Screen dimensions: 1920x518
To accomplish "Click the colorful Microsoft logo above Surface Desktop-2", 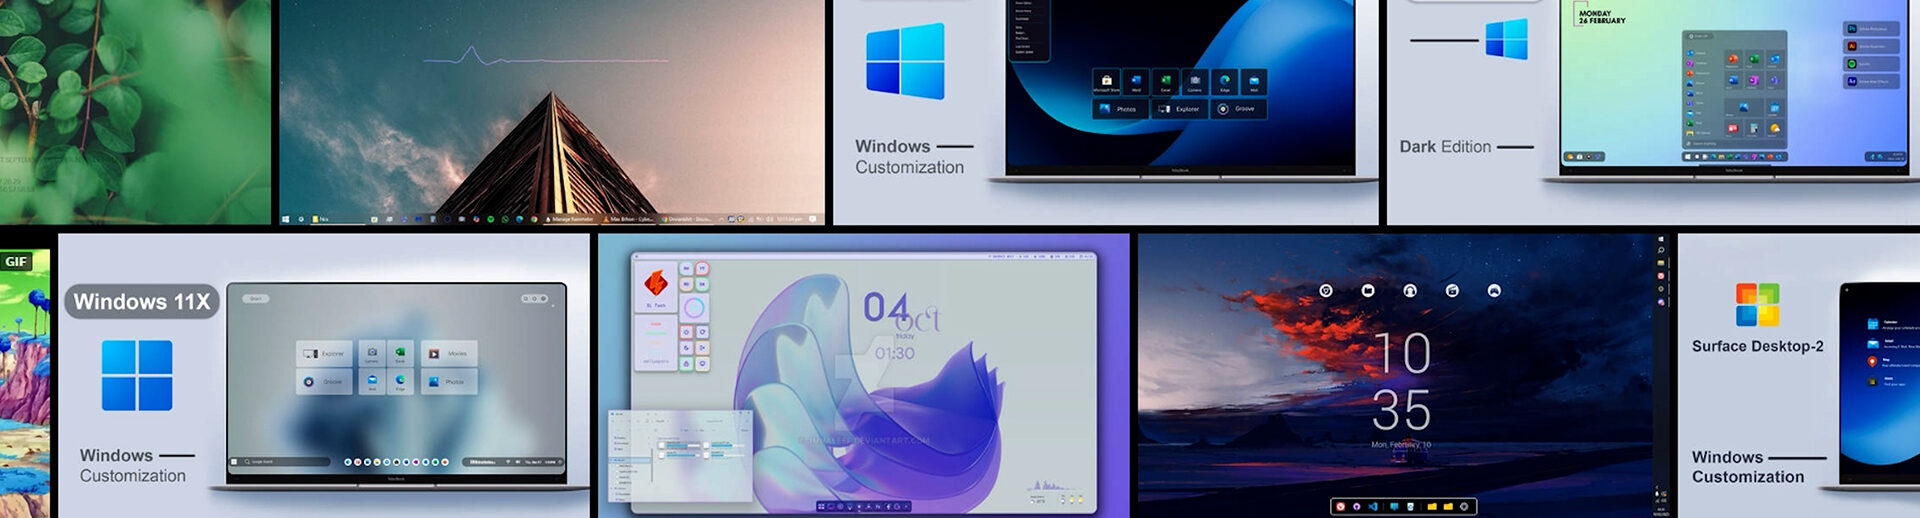I will [1757, 305].
